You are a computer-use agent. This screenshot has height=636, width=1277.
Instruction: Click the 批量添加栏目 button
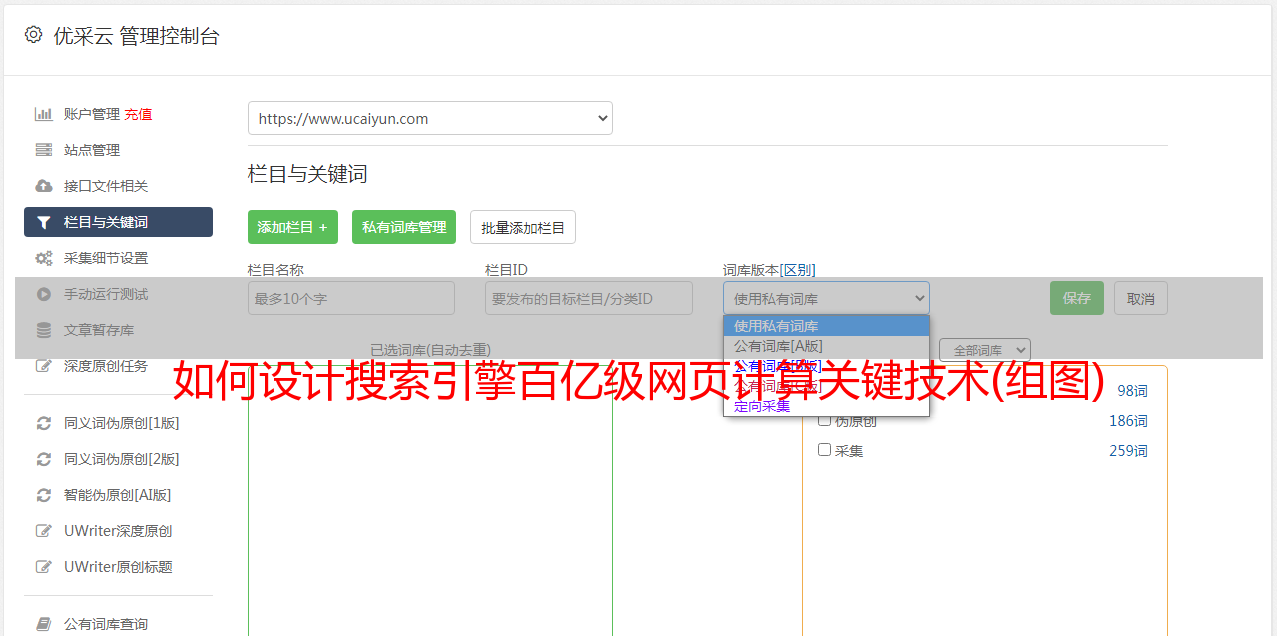click(523, 227)
